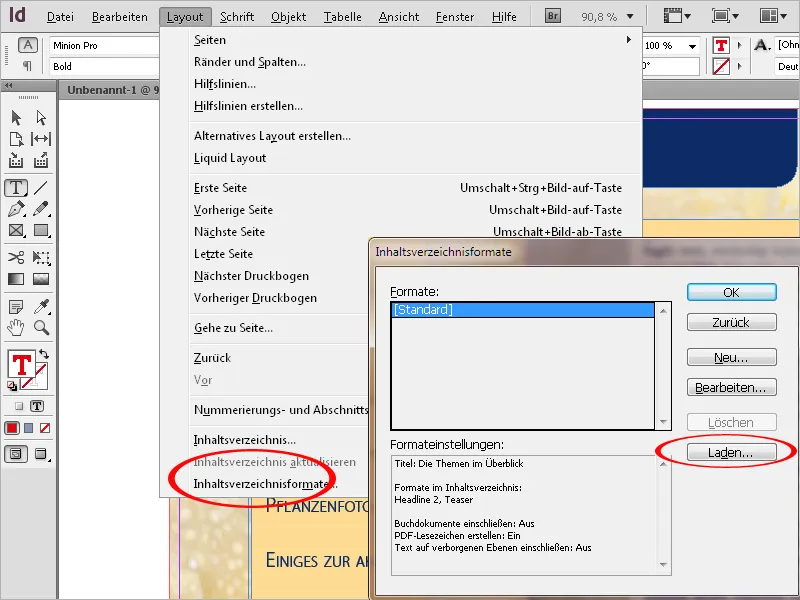800x600 pixels.
Task: Click the Bearbeiten... button
Action: pyautogui.click(x=732, y=388)
